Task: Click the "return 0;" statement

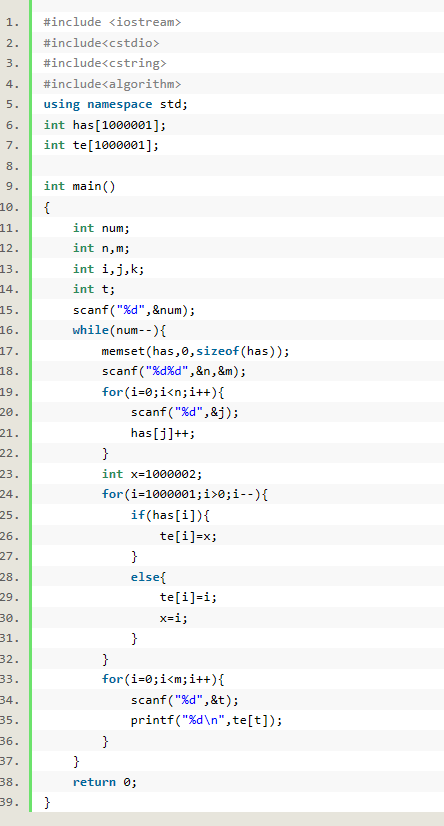Action: tap(105, 782)
